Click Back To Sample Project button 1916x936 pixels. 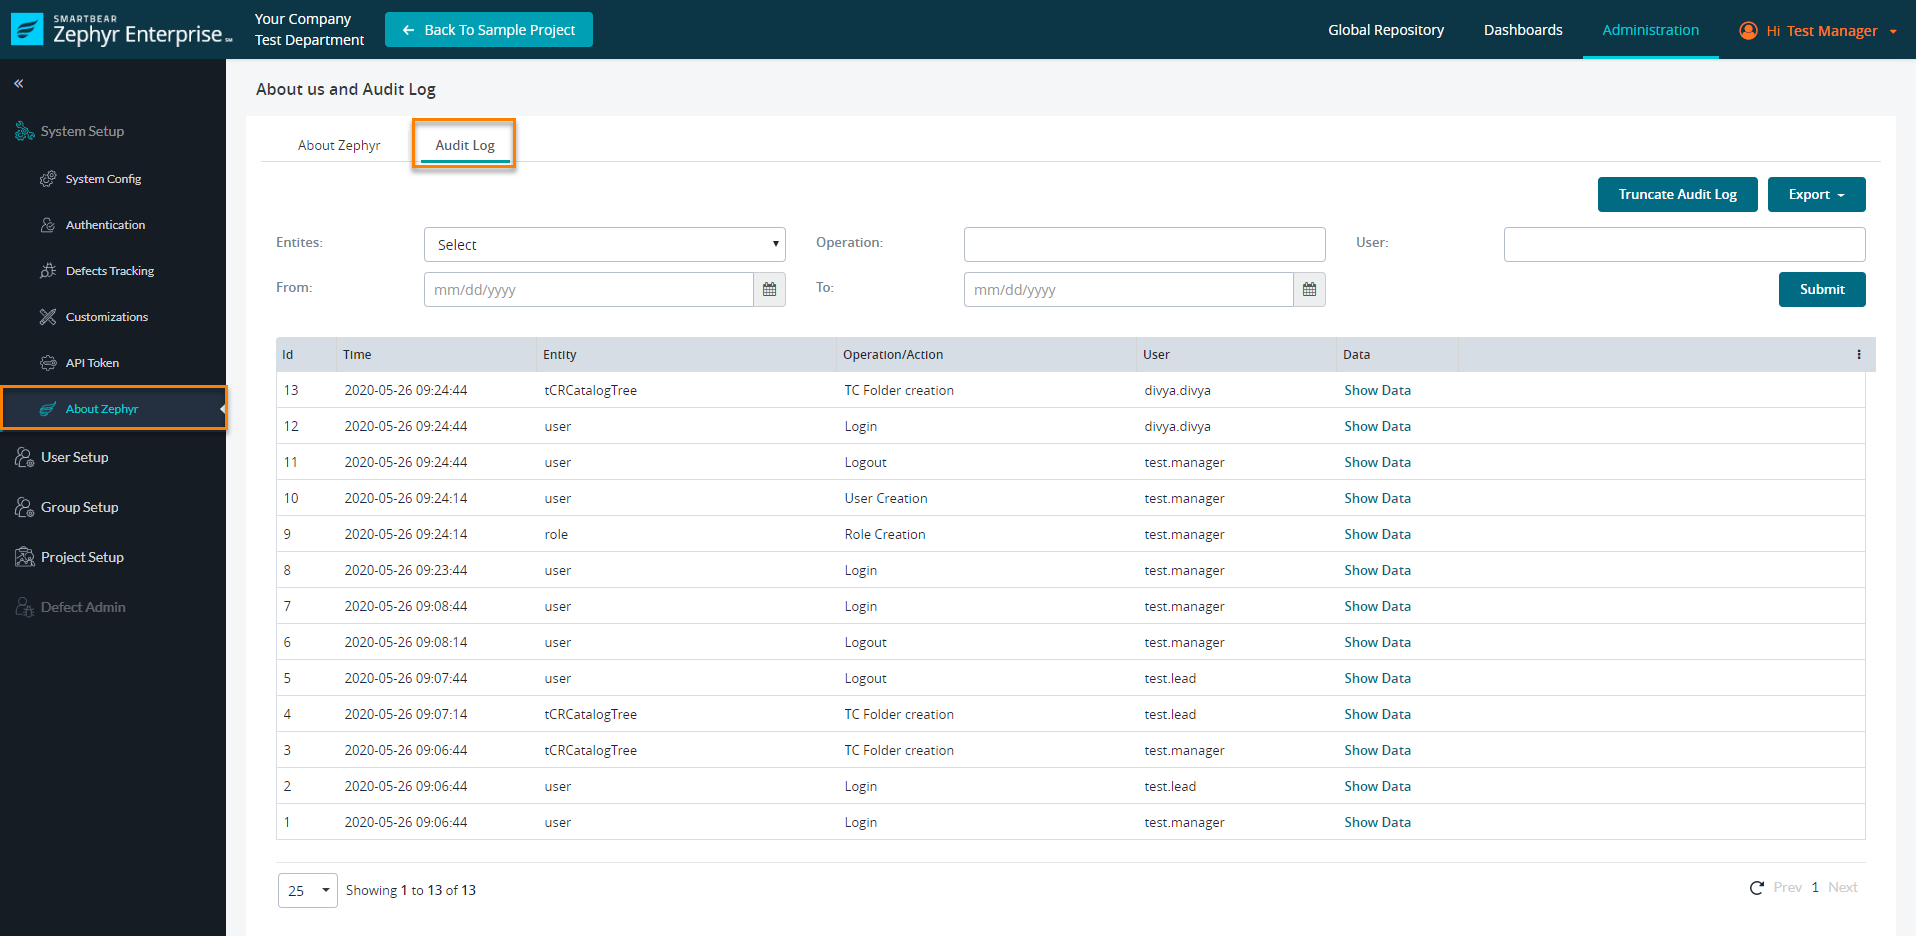(x=488, y=30)
